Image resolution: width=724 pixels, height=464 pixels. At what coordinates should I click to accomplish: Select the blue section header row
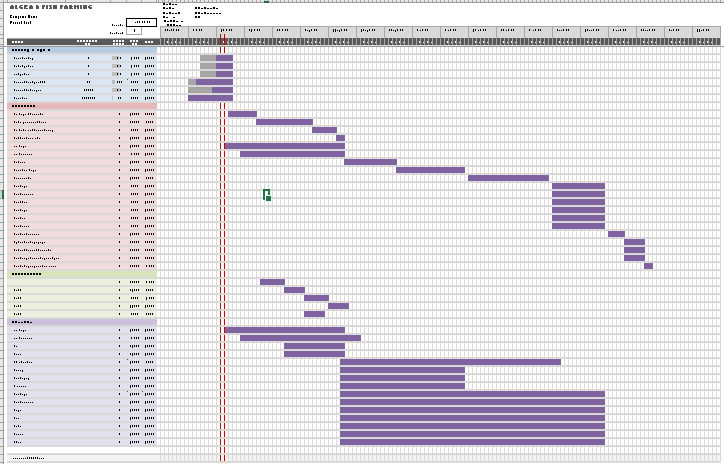point(82,49)
